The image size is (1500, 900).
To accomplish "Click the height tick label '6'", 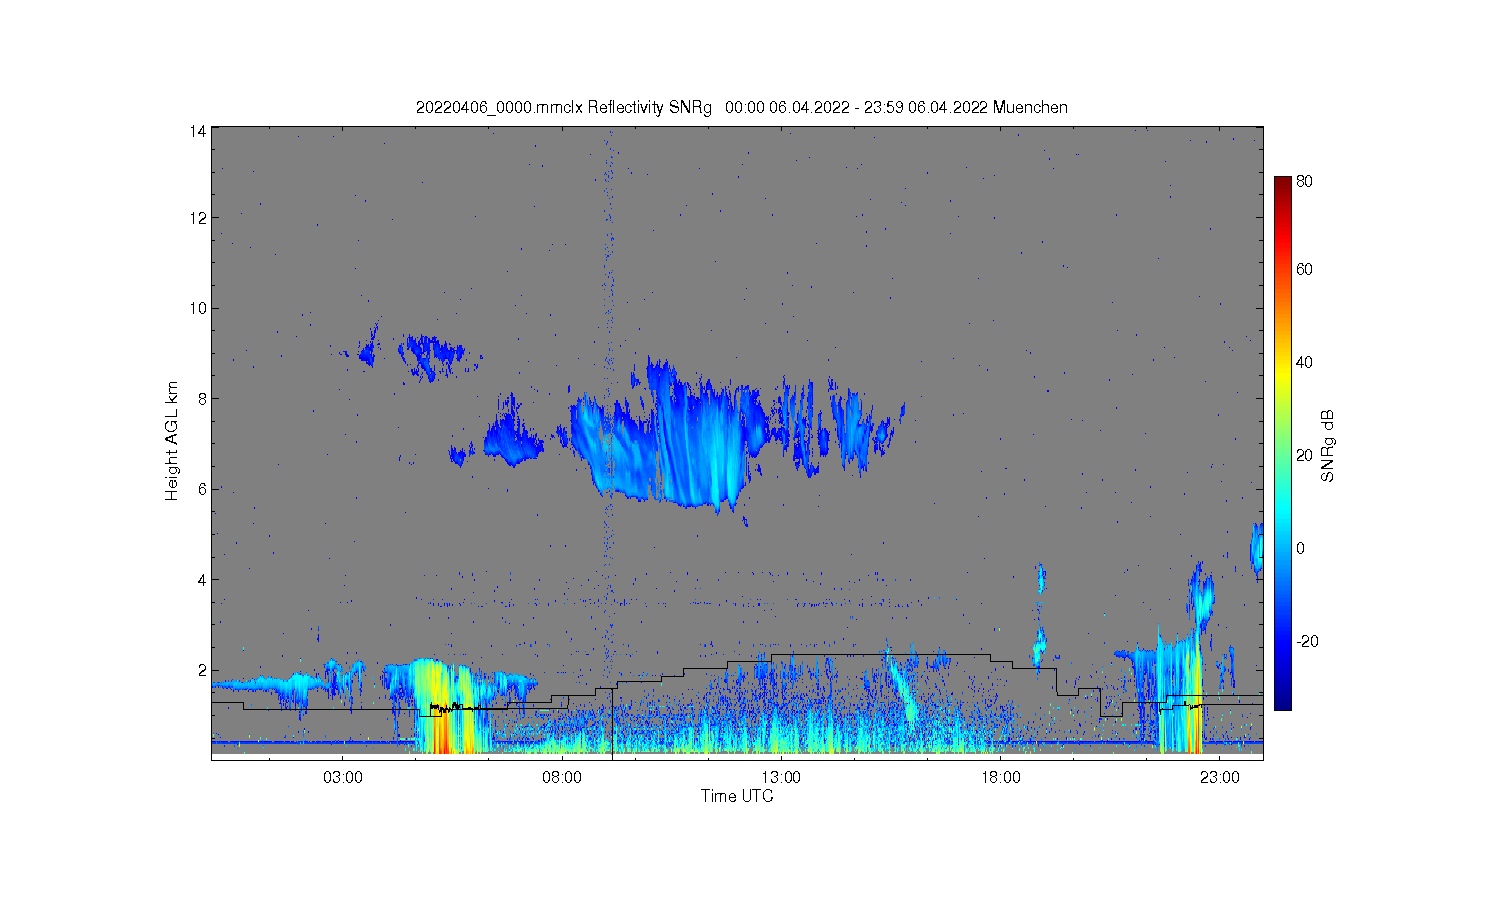I will click(202, 489).
